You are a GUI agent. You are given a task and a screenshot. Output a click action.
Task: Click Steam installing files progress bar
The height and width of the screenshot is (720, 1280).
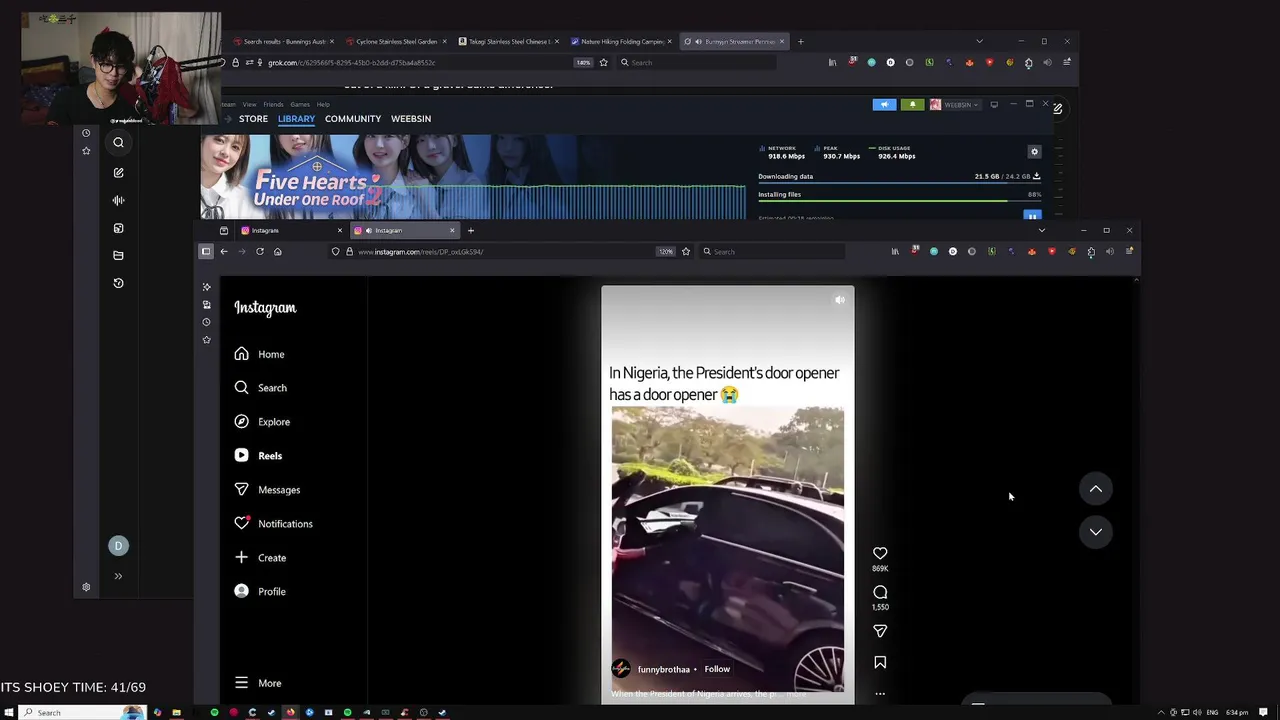pyautogui.click(x=899, y=202)
